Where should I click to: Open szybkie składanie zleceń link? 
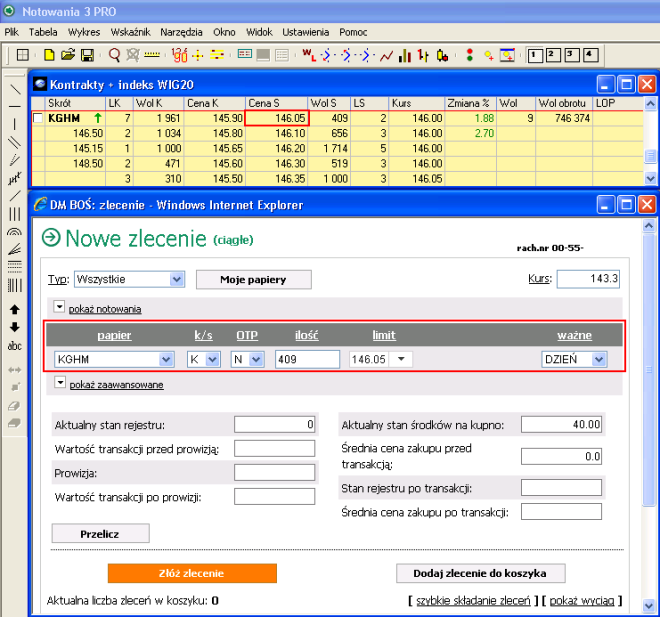[473, 601]
